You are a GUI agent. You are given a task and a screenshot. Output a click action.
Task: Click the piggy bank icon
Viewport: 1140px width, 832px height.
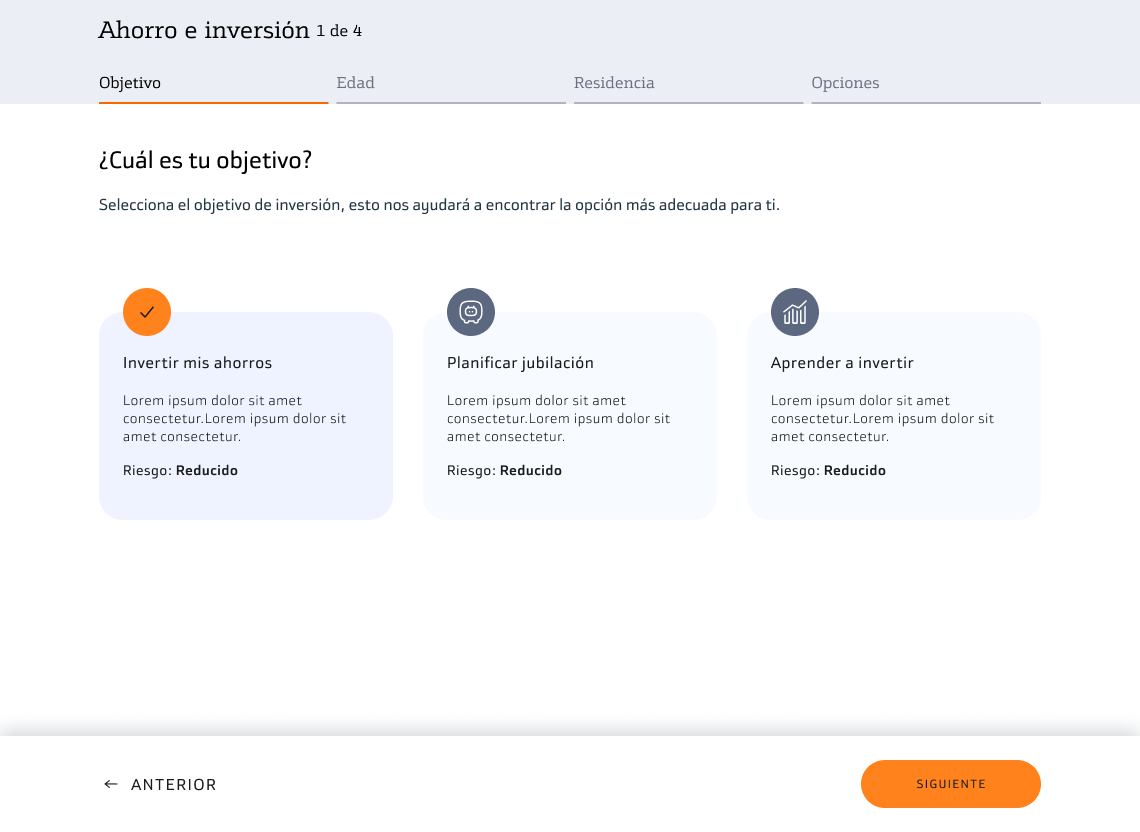pos(471,312)
